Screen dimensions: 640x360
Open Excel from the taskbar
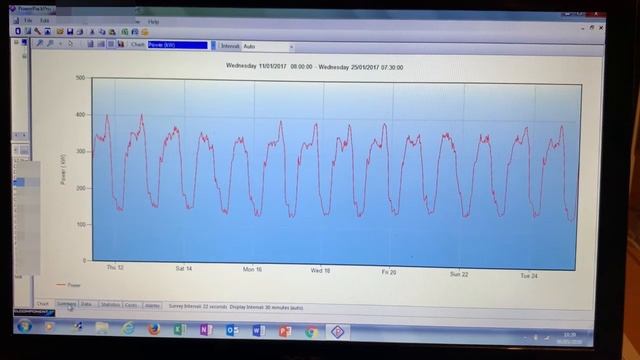[x=180, y=329]
